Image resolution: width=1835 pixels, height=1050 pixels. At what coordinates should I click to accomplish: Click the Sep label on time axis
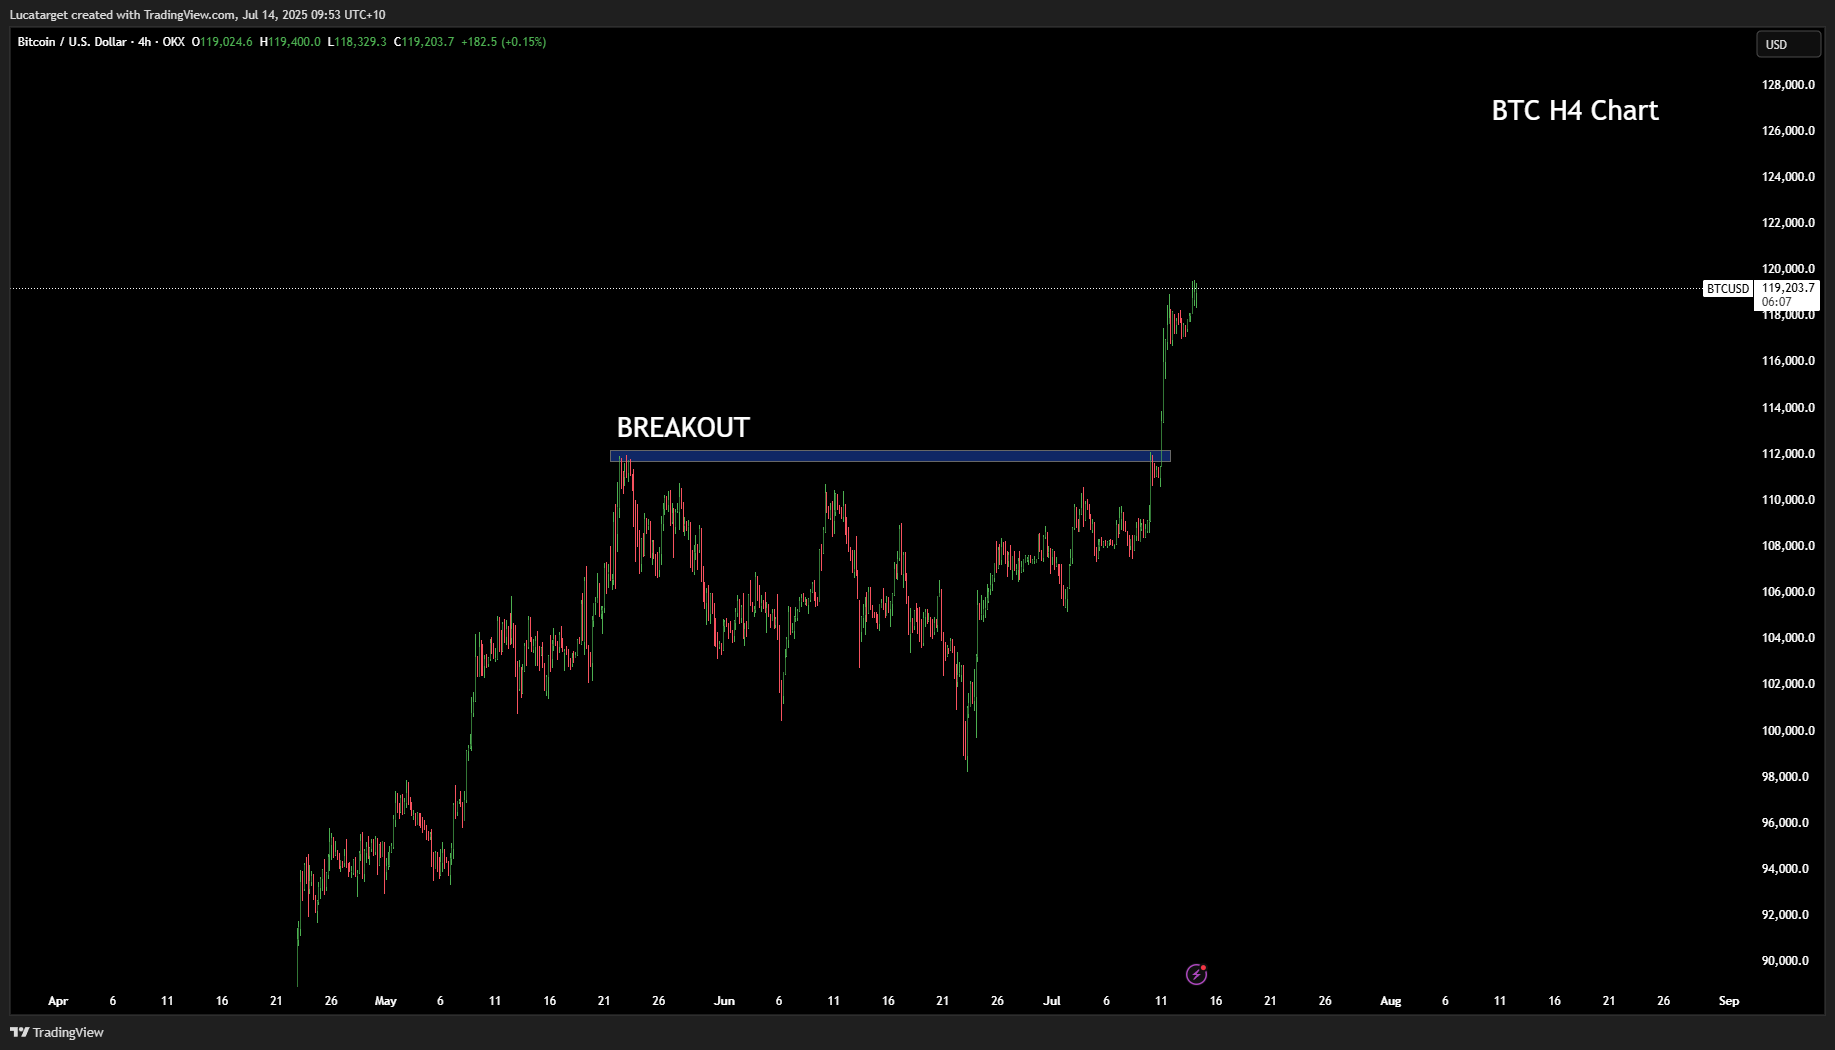point(1729,1001)
